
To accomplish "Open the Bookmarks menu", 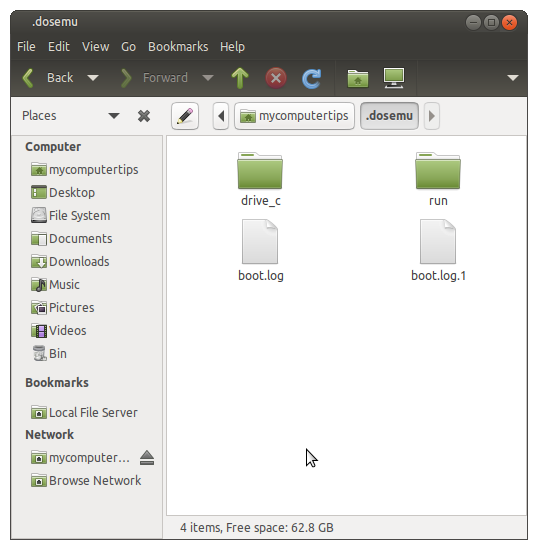I will click(x=178, y=47).
